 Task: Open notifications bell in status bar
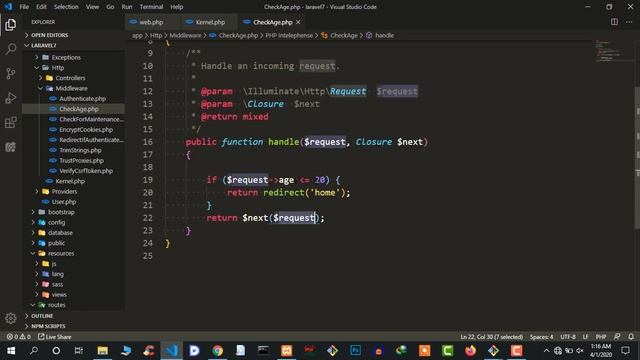point(631,337)
